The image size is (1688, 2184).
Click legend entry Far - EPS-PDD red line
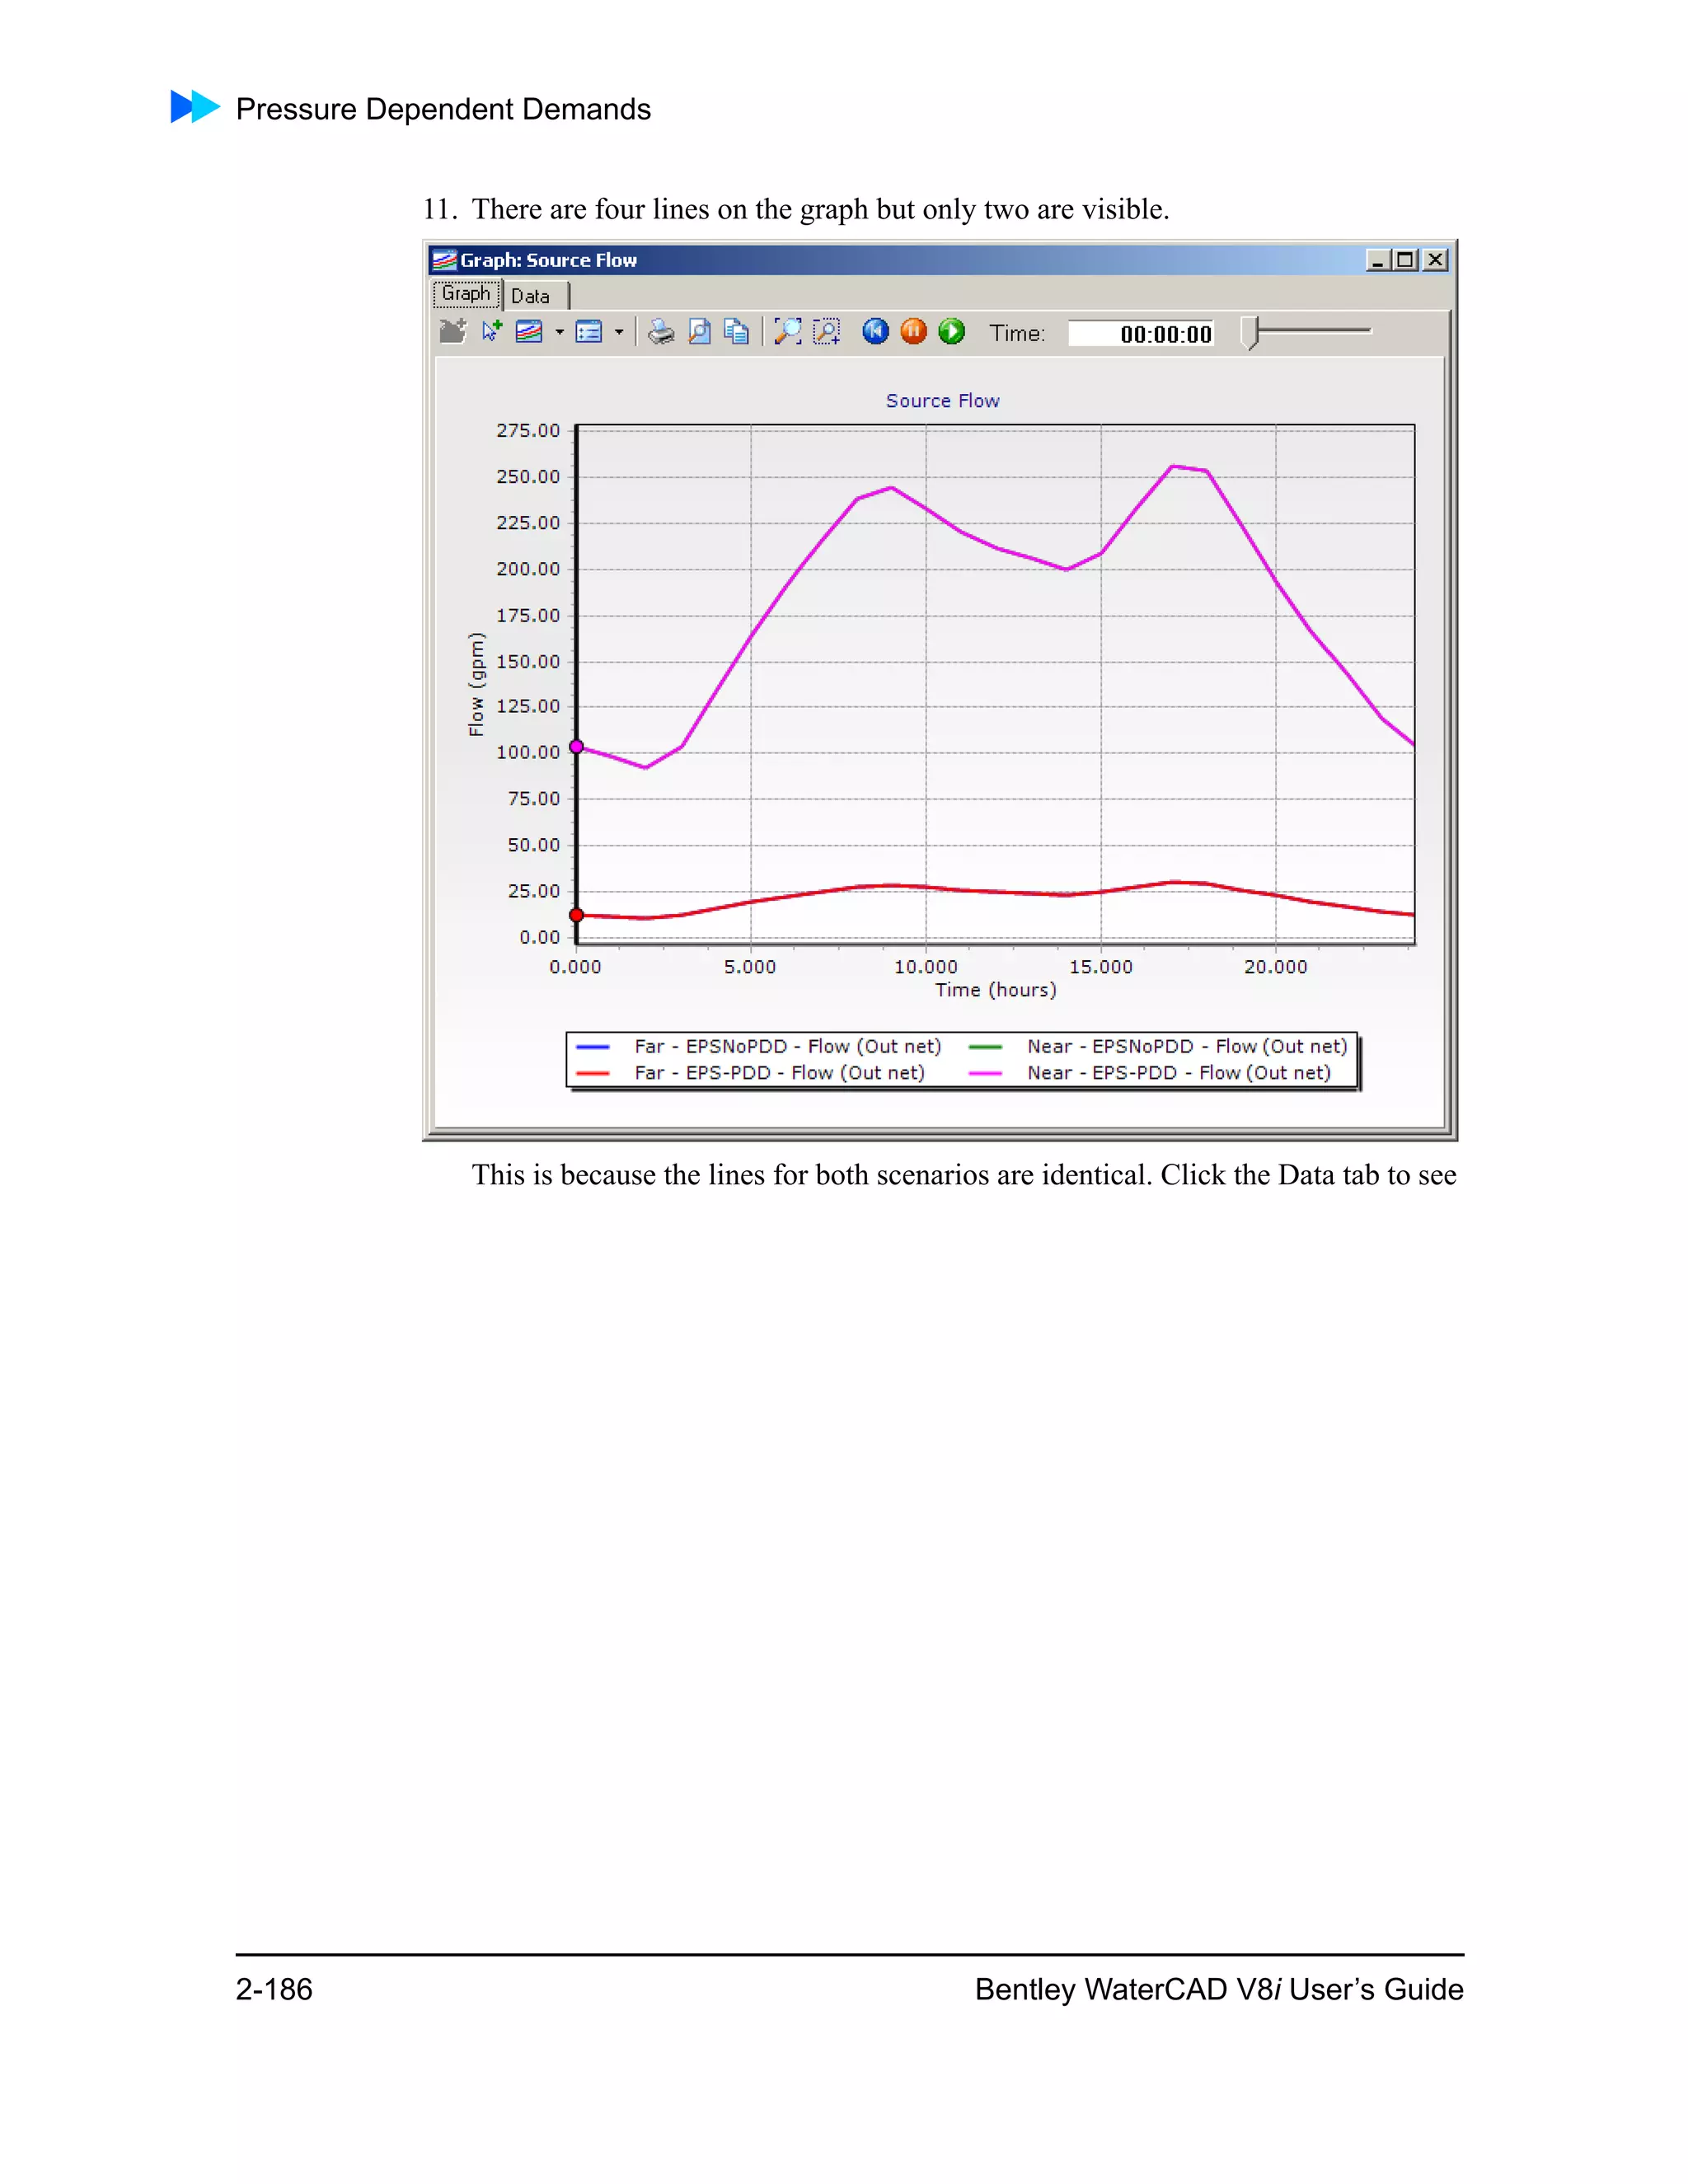[751, 1073]
